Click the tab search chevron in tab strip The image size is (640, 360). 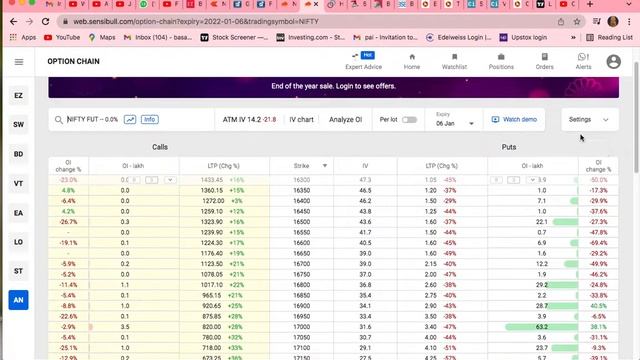click(x=629, y=4)
